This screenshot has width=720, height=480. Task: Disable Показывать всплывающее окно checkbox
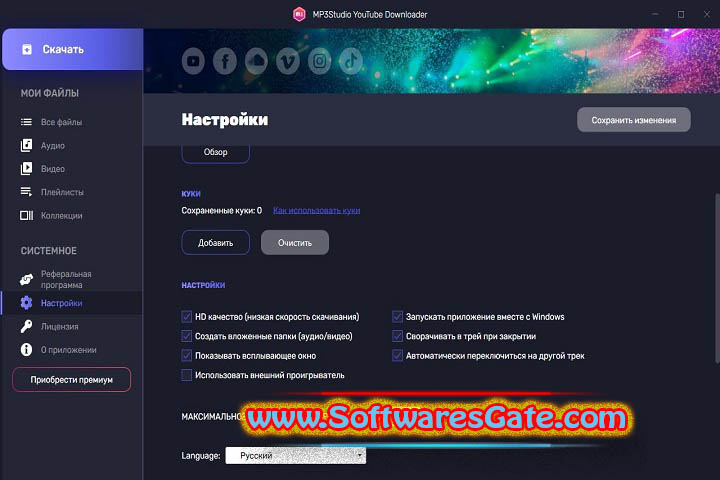[186, 356]
